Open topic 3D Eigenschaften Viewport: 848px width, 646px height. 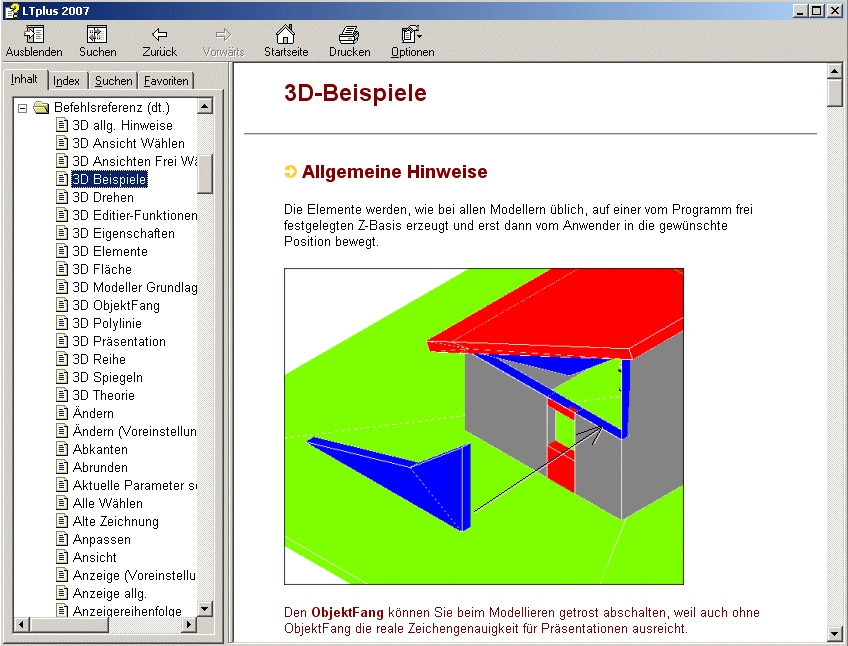click(x=123, y=233)
